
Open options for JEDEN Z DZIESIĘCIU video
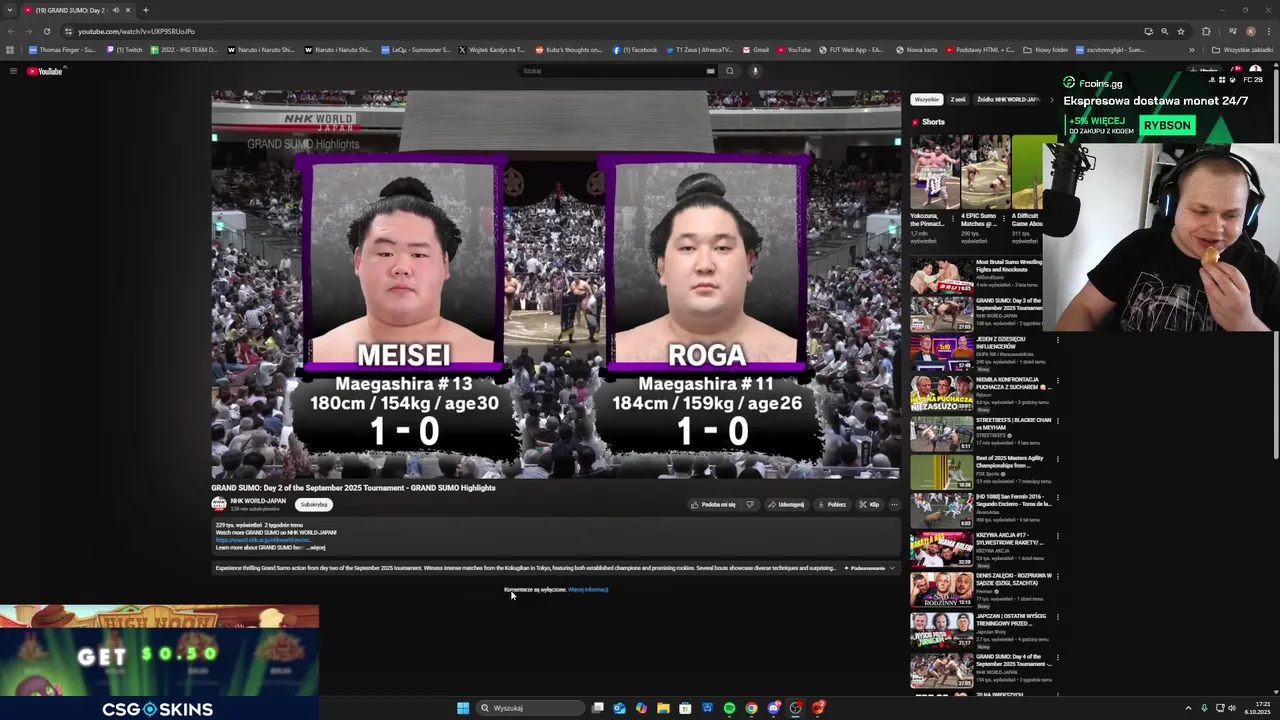(x=1057, y=341)
